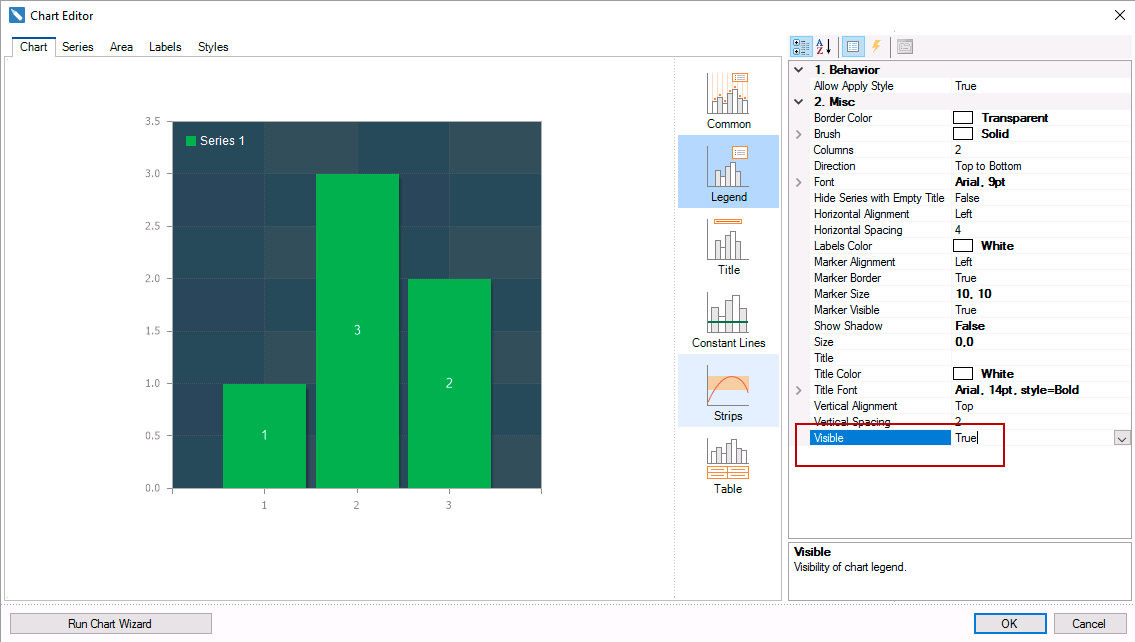The width and height of the screenshot is (1135, 642).
Task: Show the Events lightning icon
Action: click(x=876, y=47)
